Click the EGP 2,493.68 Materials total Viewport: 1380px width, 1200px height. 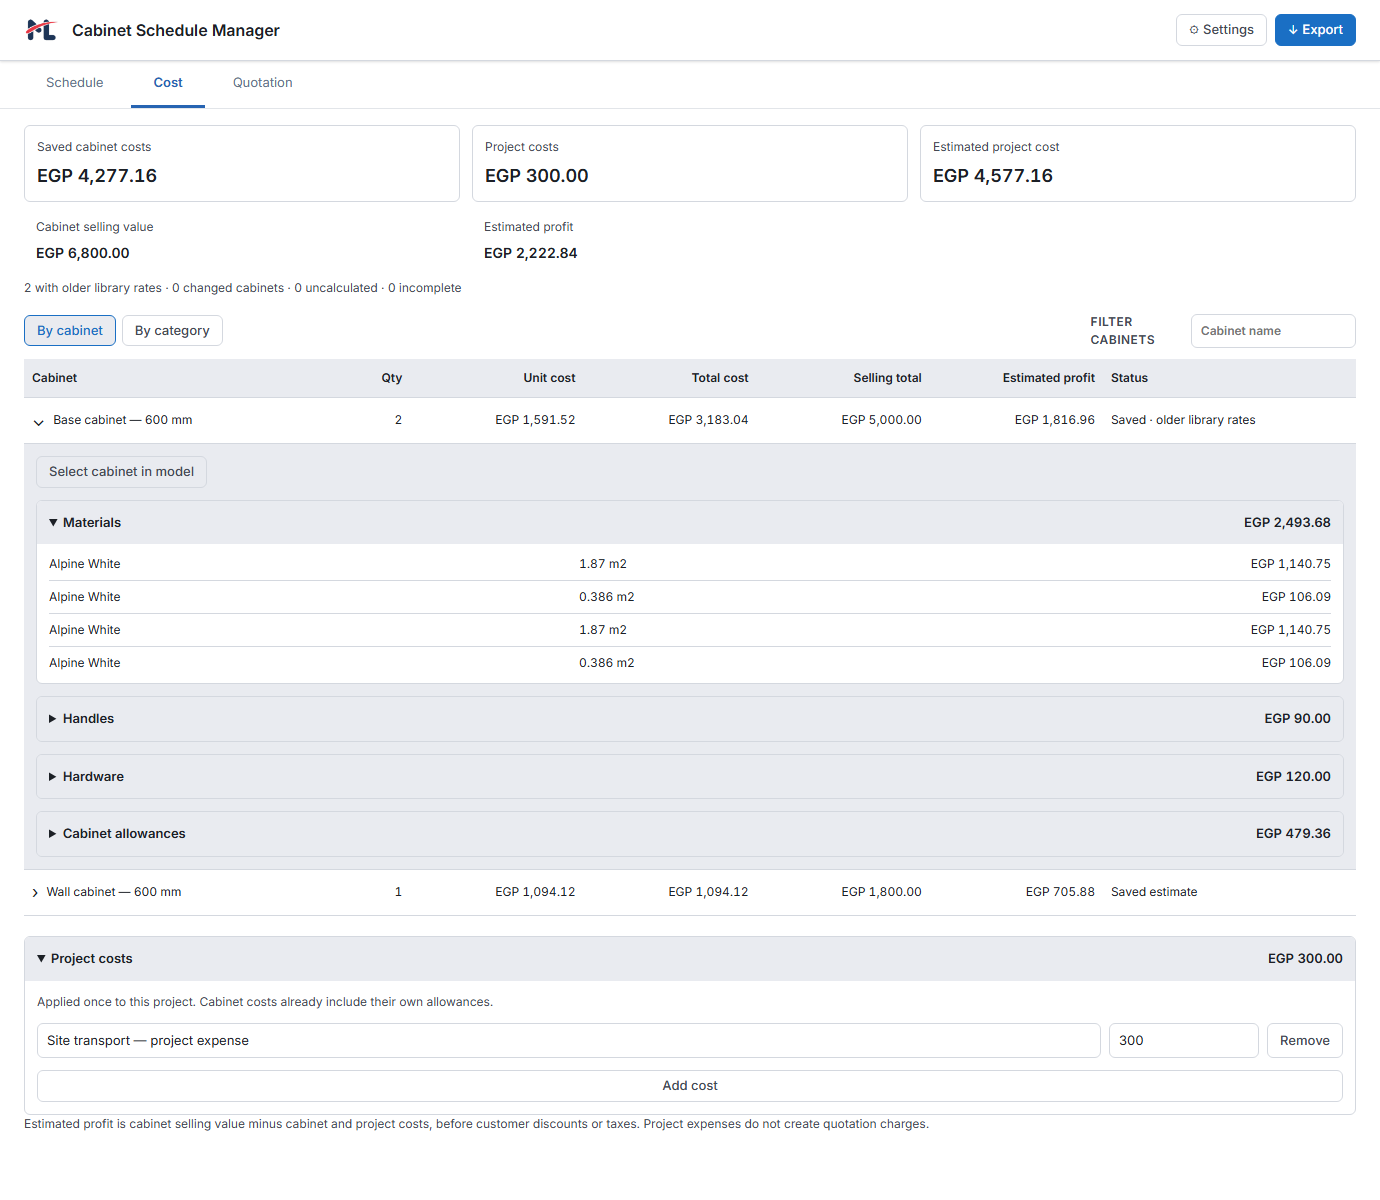[x=1287, y=523]
